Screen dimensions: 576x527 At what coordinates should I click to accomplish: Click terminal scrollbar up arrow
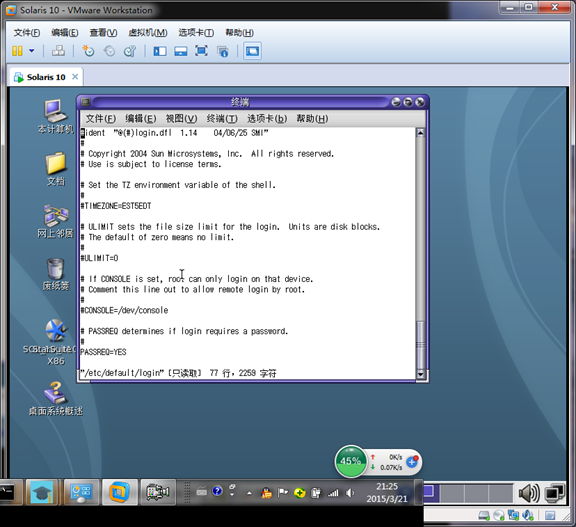coord(420,133)
